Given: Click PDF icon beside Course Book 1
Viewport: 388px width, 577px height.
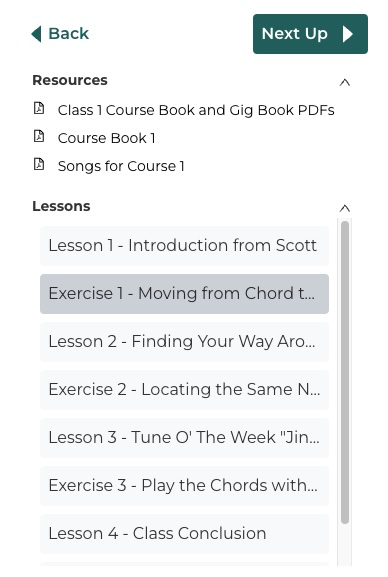Looking at the screenshot, I should [x=39, y=136].
